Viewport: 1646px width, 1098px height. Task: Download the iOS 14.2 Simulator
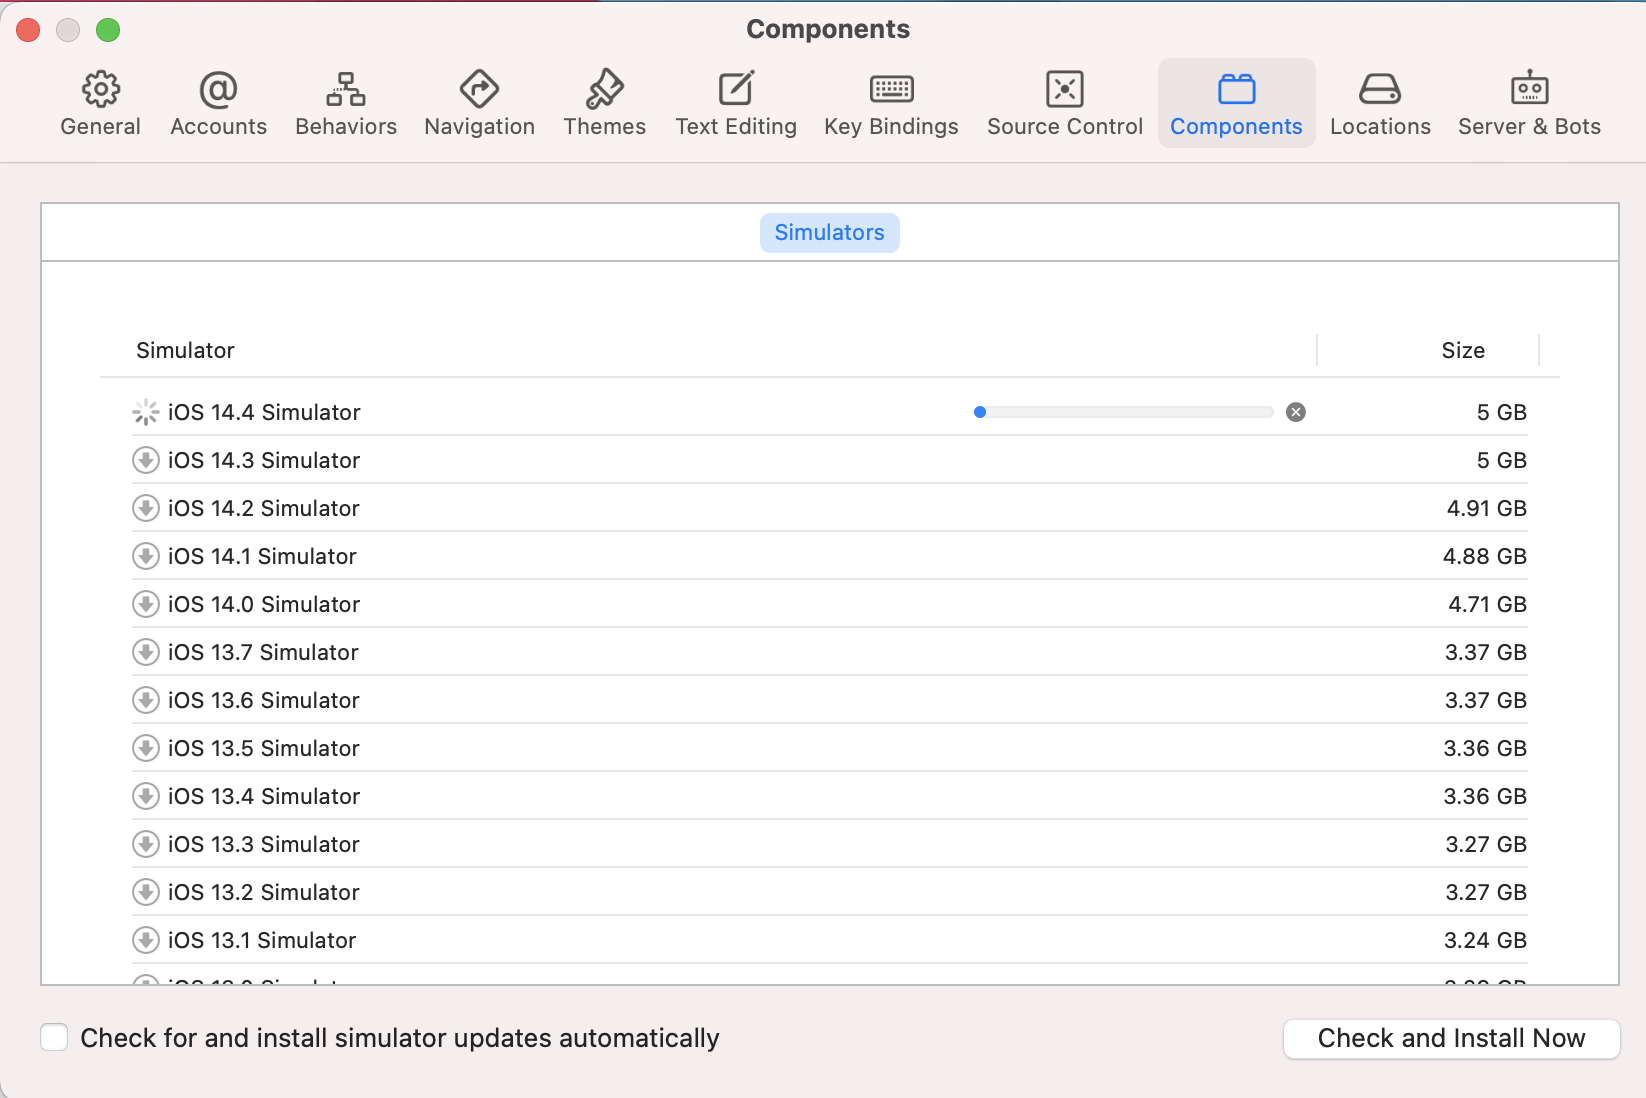click(146, 508)
